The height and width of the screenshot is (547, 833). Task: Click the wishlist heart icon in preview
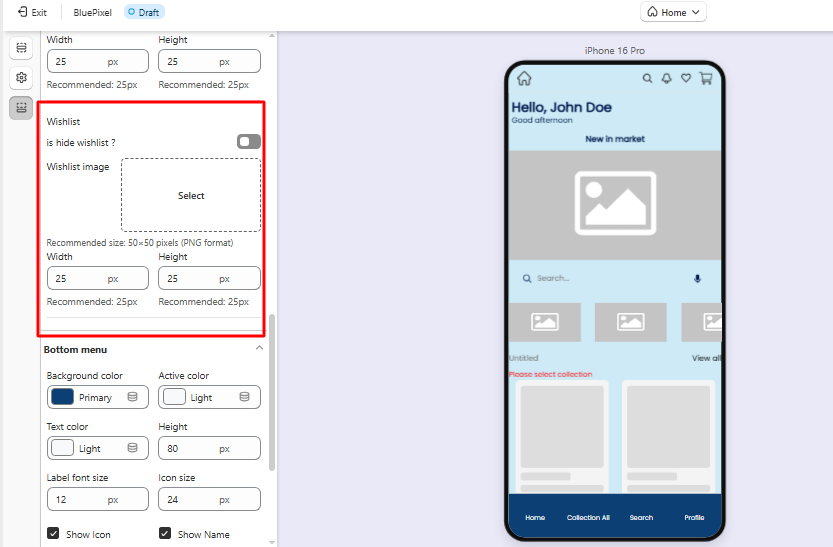click(x=686, y=78)
